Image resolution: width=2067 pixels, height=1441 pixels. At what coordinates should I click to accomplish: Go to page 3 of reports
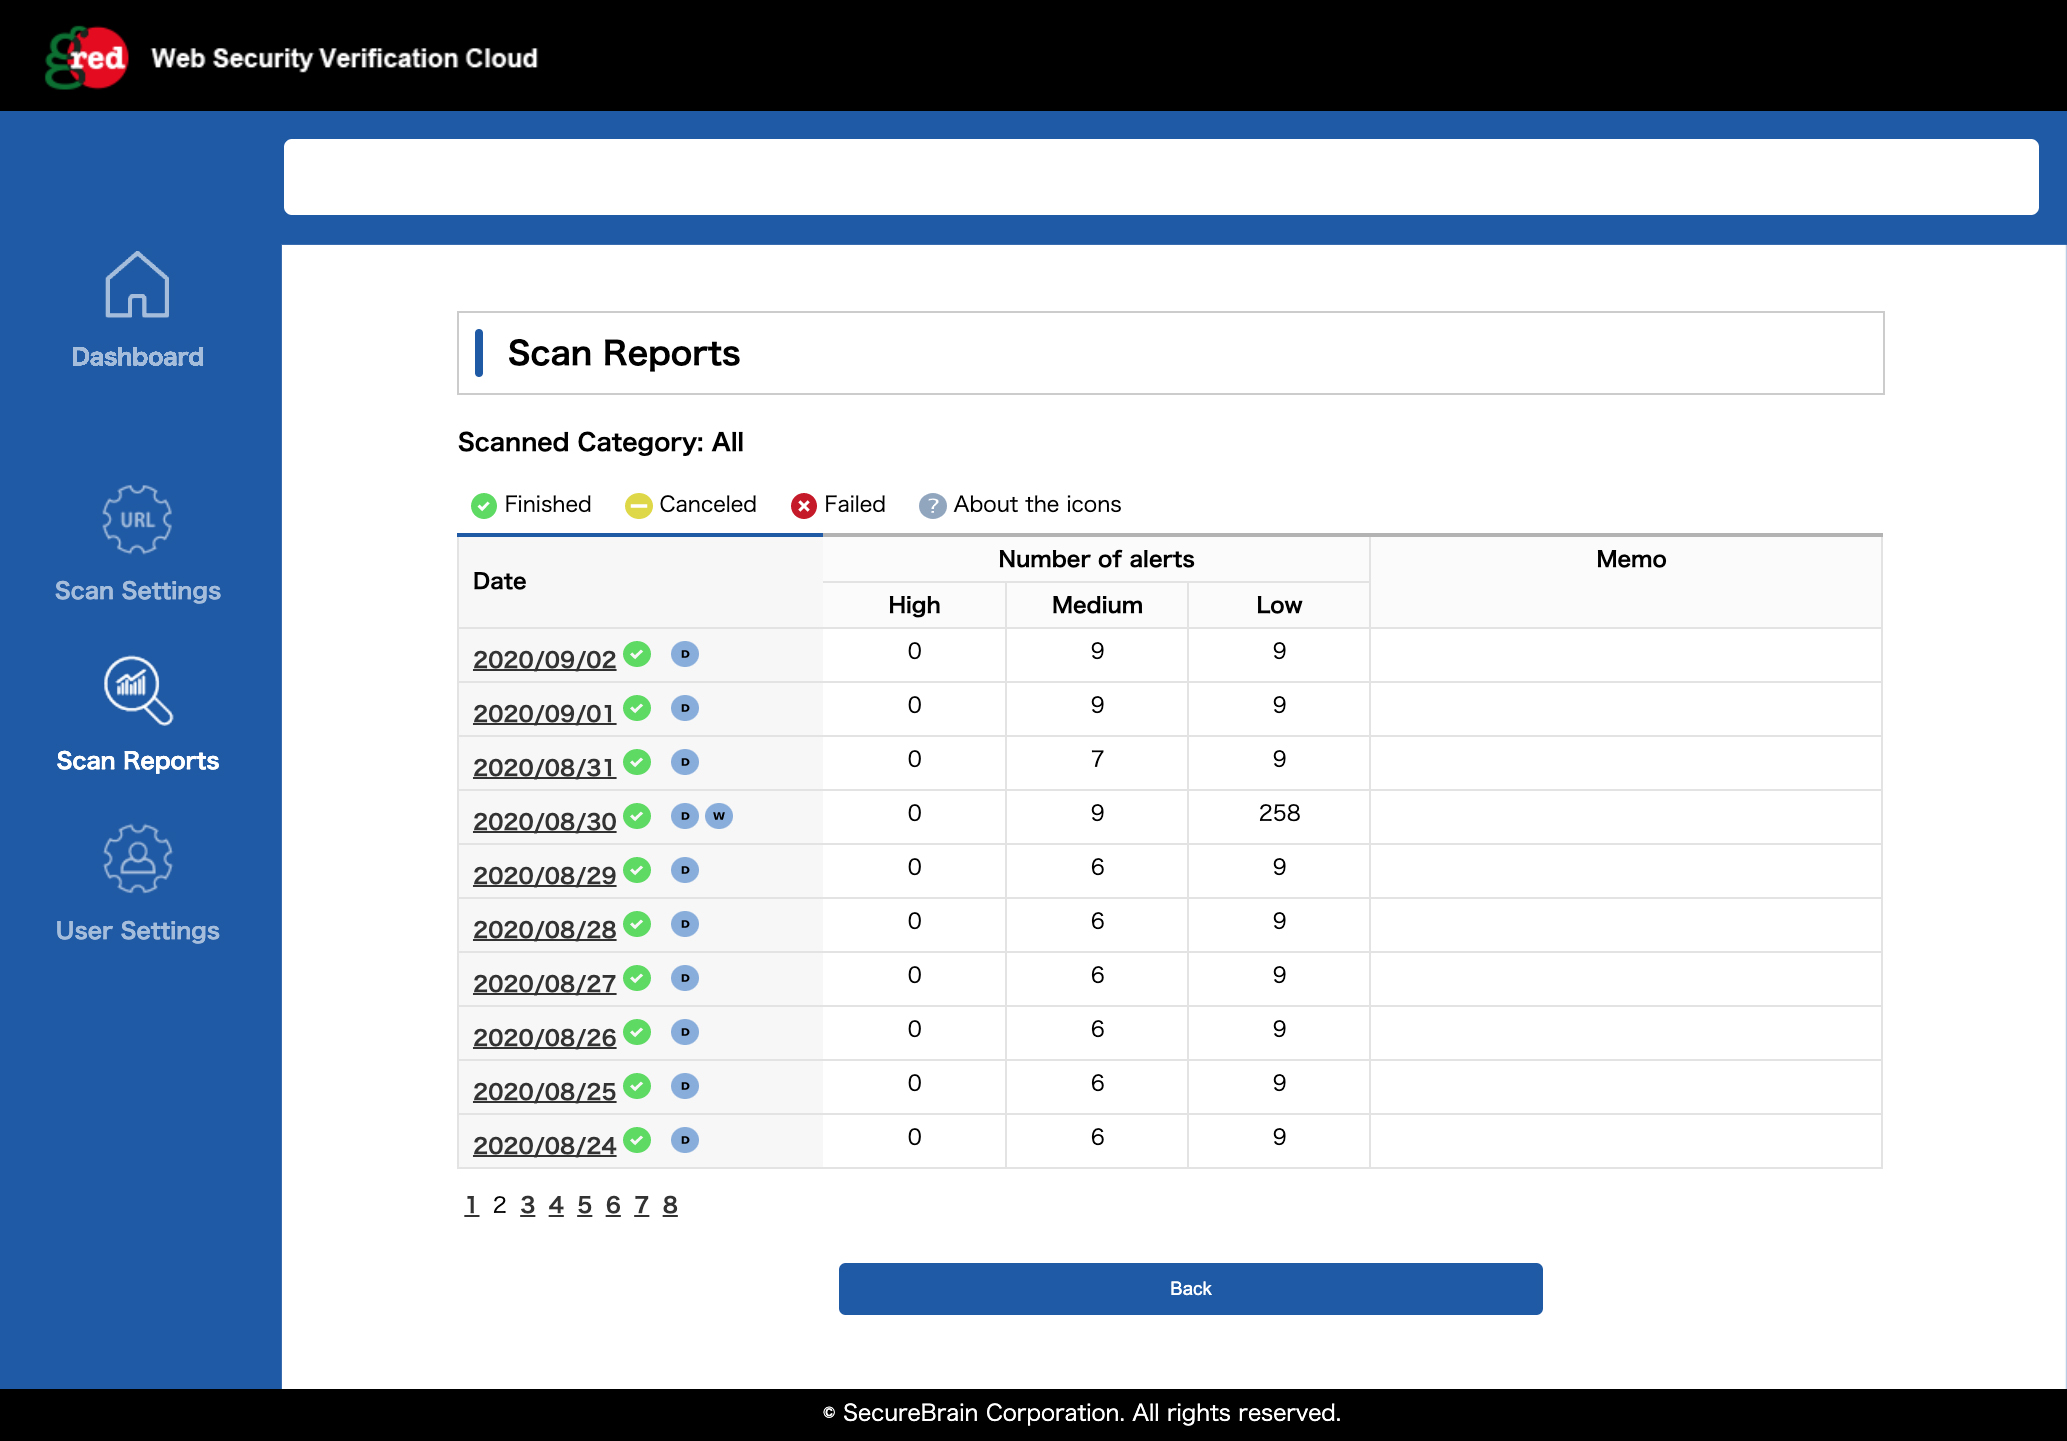[528, 1205]
